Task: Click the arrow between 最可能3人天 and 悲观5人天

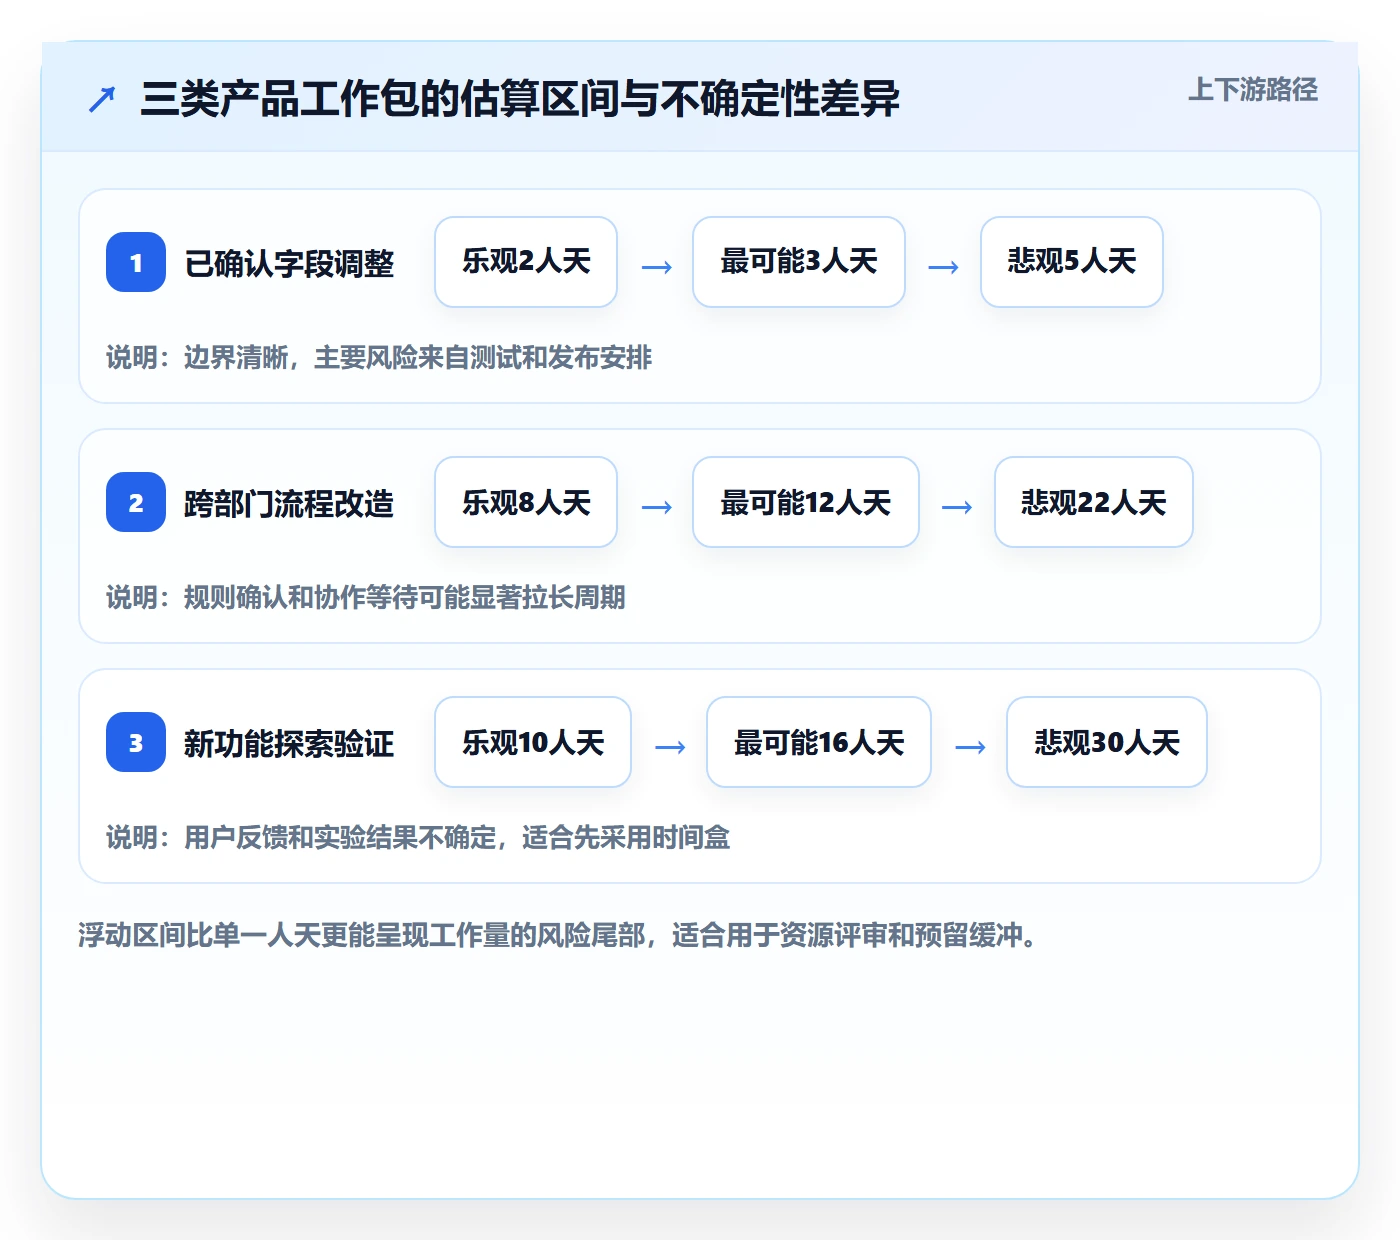Action: (943, 267)
